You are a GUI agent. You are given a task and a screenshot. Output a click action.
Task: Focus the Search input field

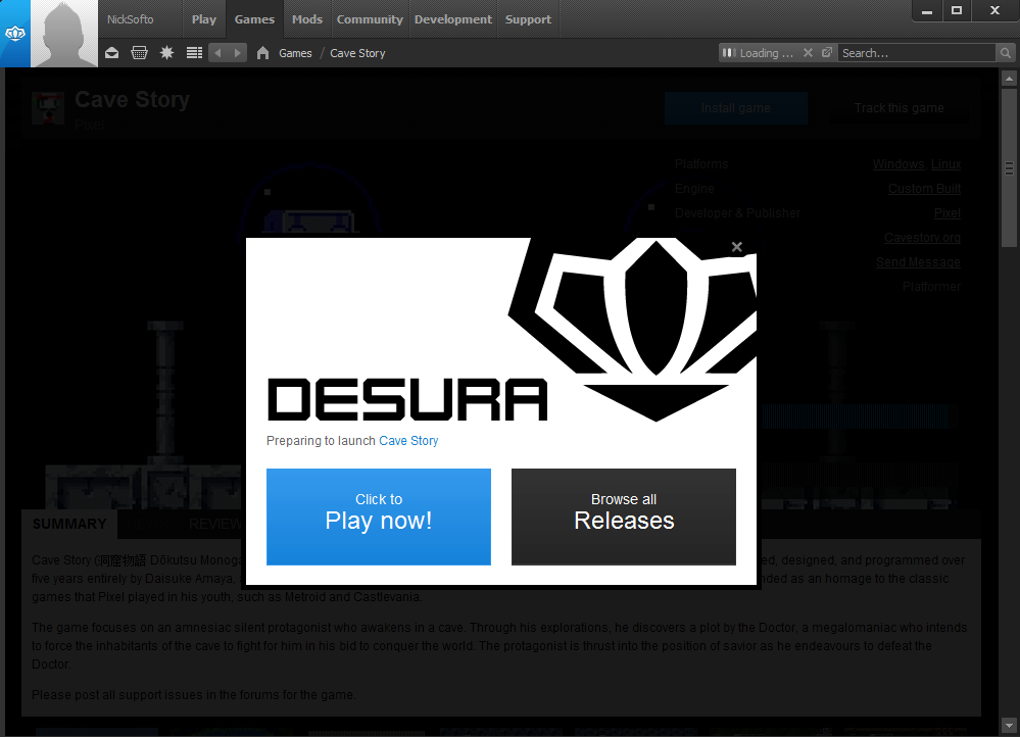point(917,53)
